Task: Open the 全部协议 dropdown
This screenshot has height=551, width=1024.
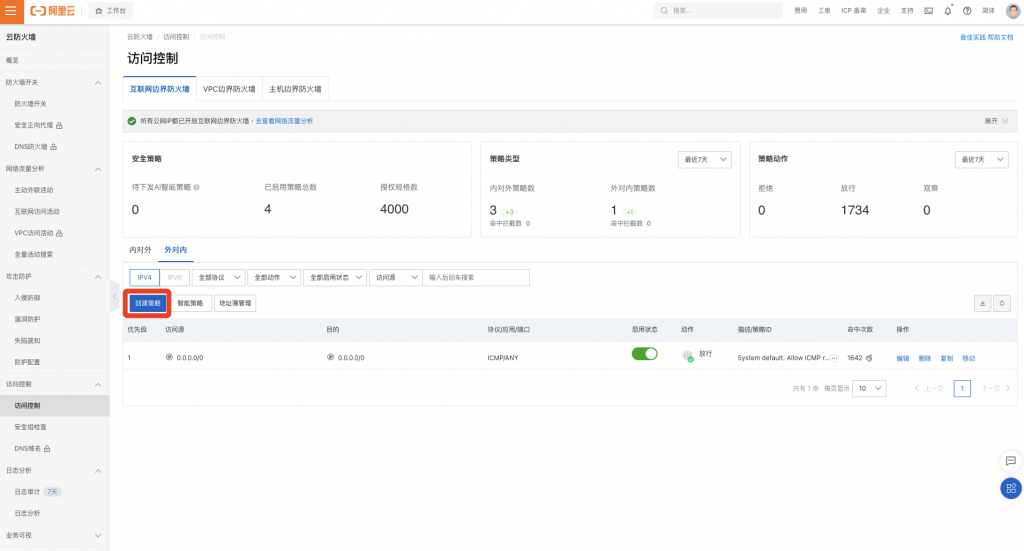Action: click(219, 277)
